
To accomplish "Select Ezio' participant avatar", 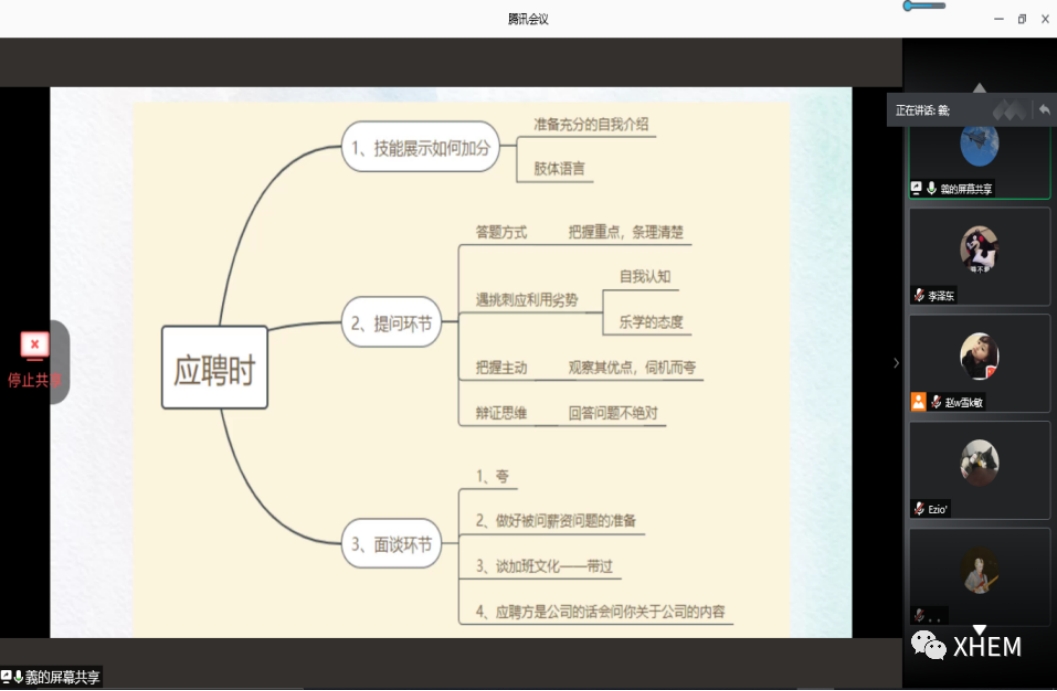I will pos(979,463).
